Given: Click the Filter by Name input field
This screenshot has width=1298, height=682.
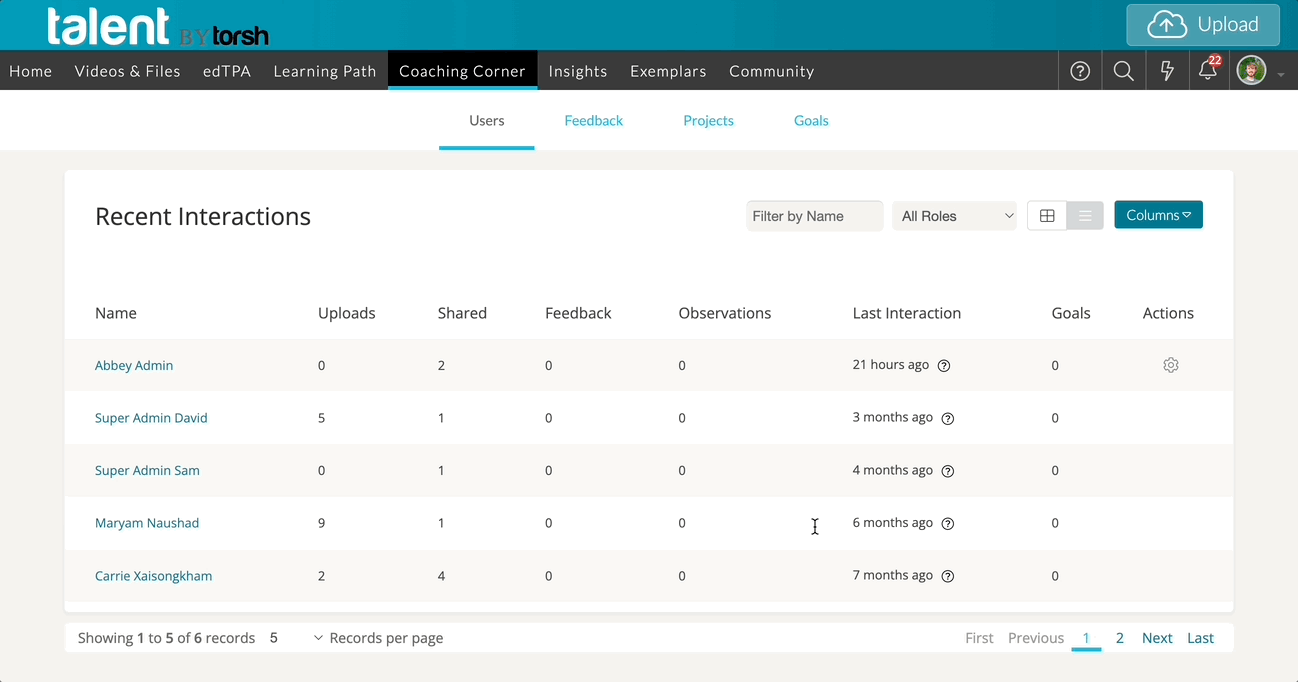Looking at the screenshot, I should click(814, 216).
